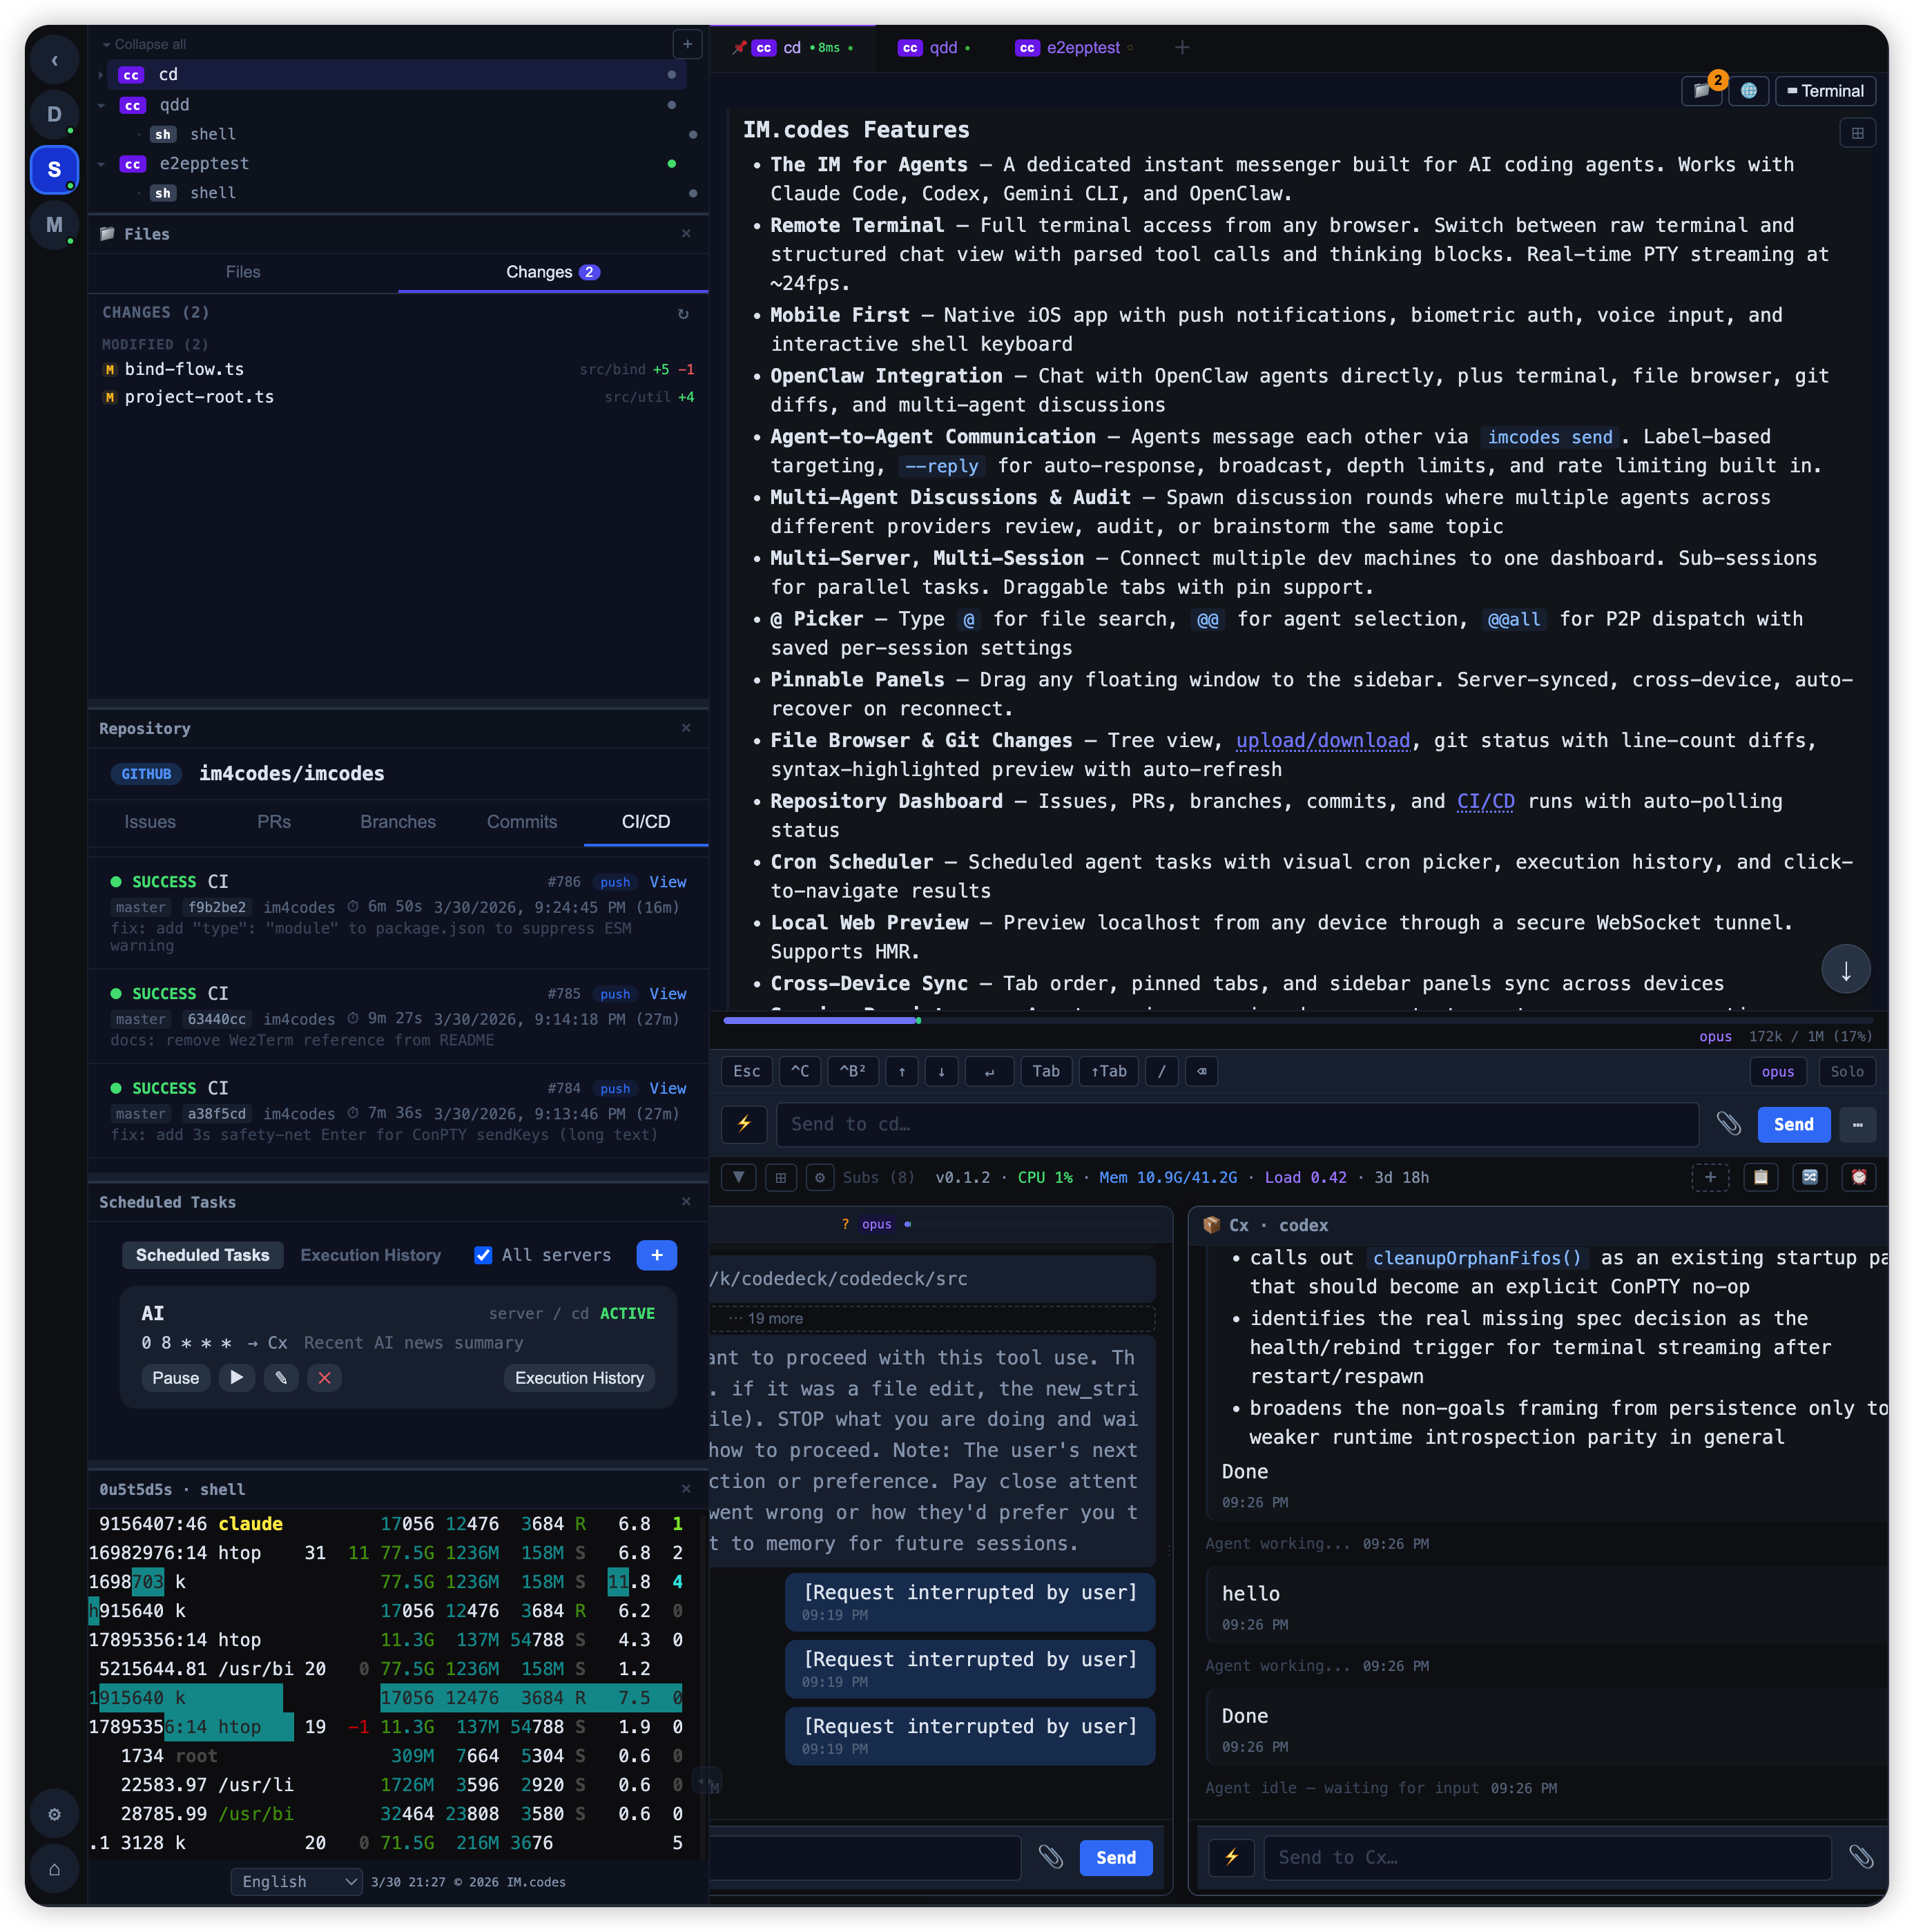Viewport: 1914px width, 1932px height.
Task: Toggle Solo mode button
Action: coord(1846,1071)
